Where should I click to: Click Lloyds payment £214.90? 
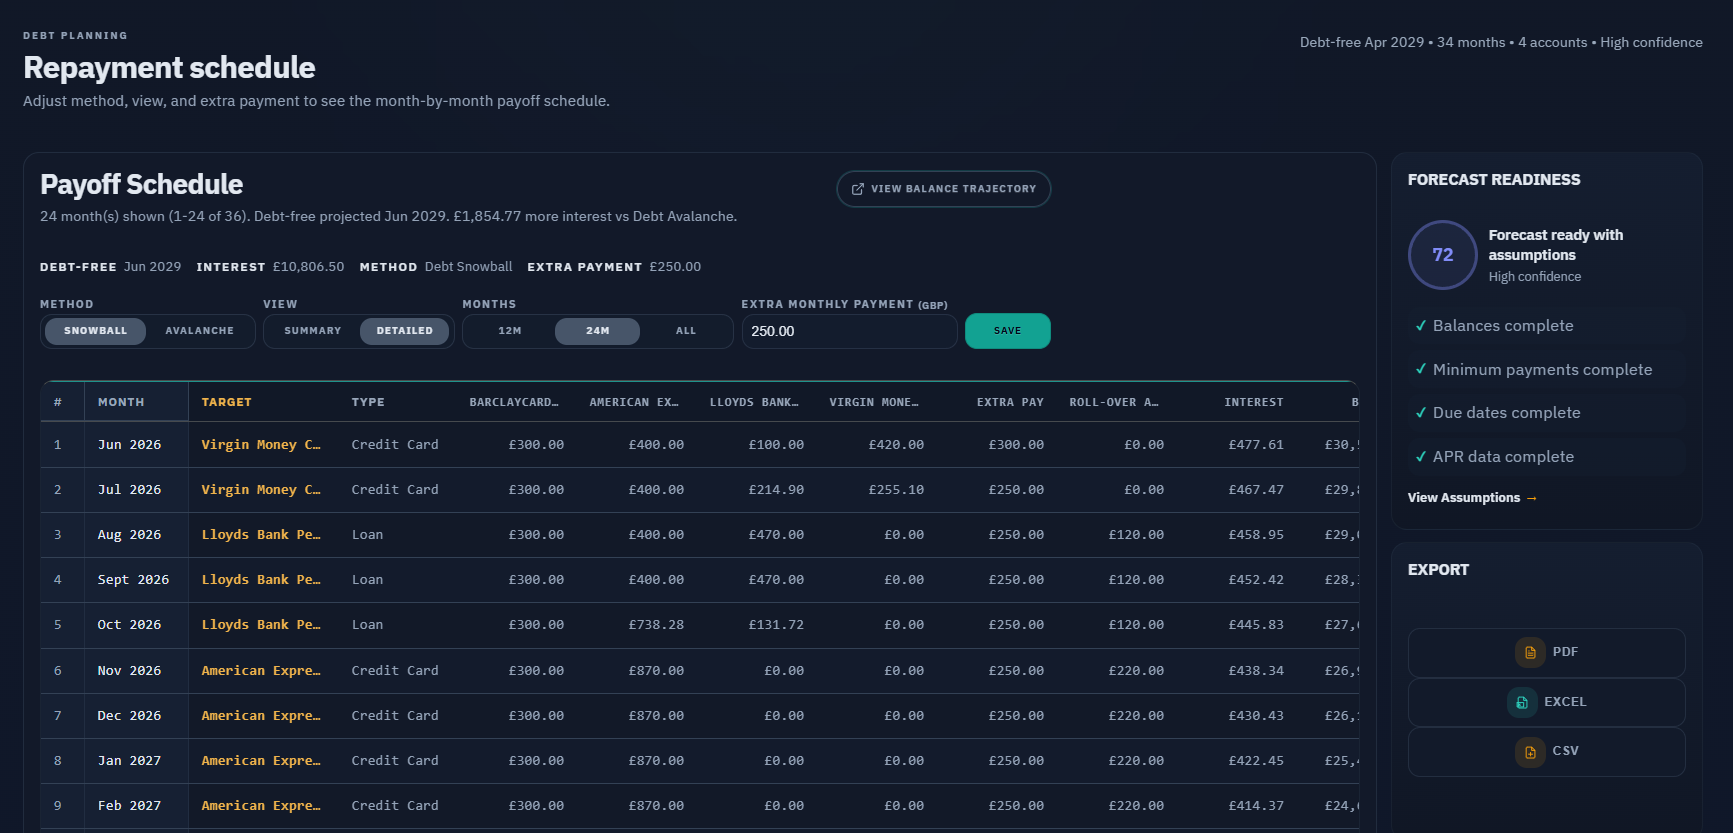click(x=776, y=490)
